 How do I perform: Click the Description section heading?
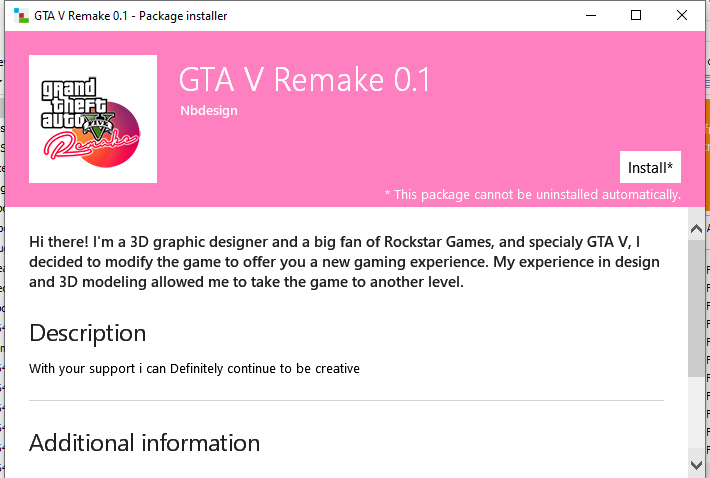pyautogui.click(x=88, y=333)
